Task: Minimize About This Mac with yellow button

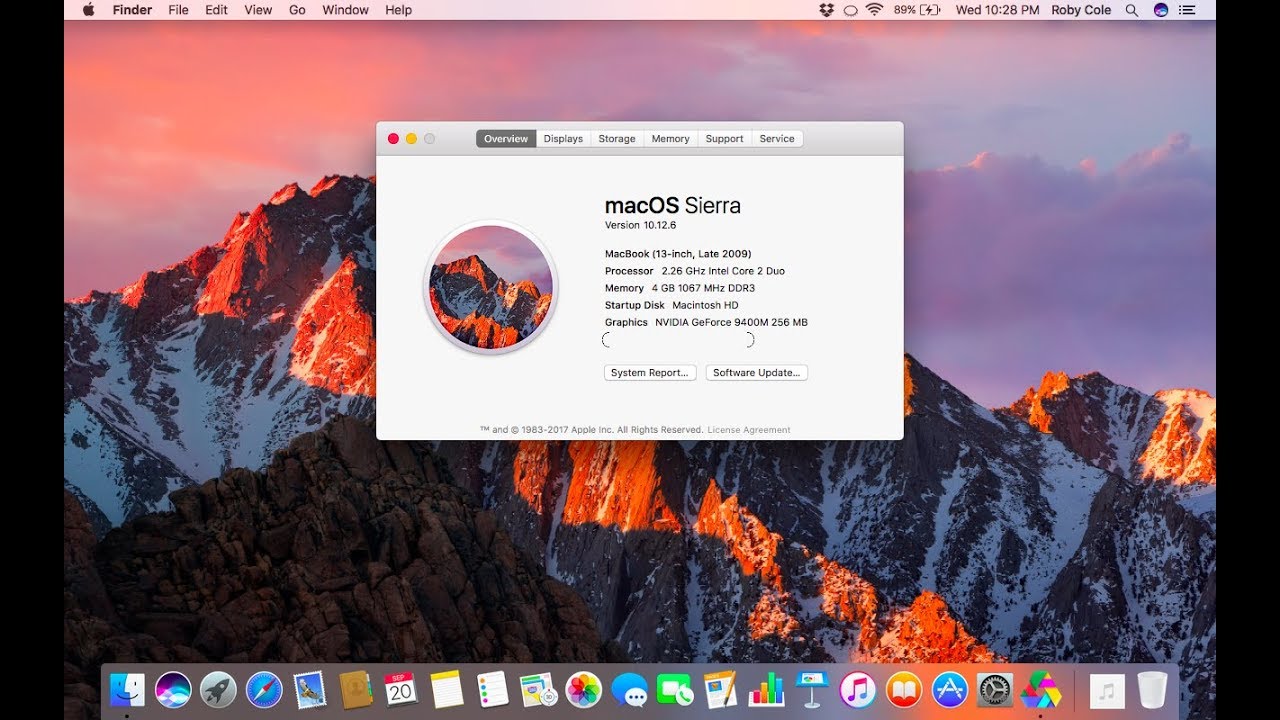Action: (411, 139)
